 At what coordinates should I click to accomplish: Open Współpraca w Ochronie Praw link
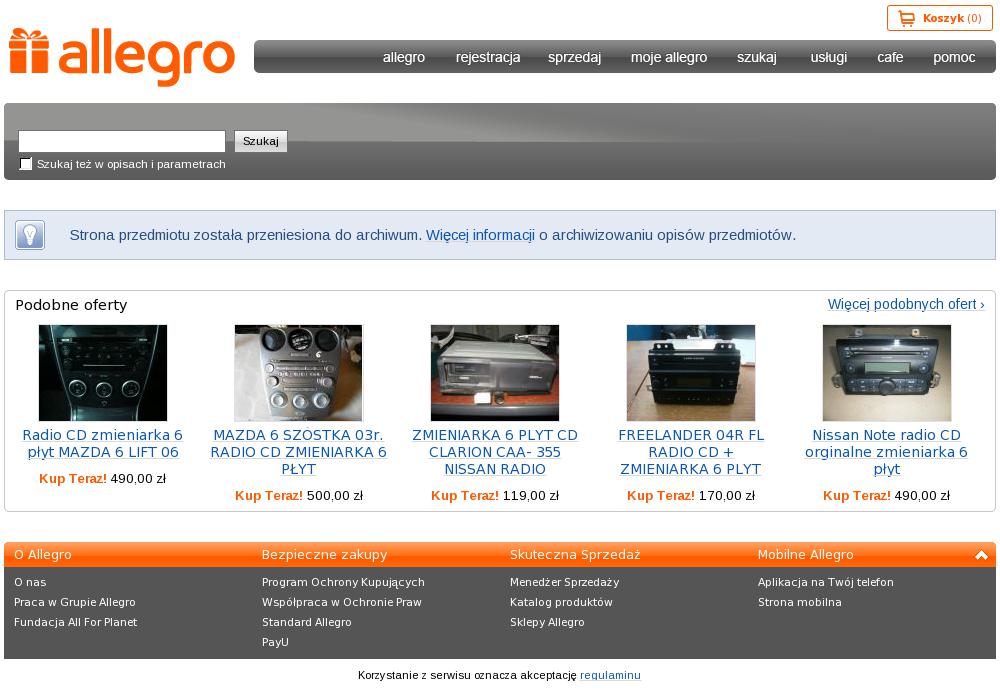pos(342,602)
